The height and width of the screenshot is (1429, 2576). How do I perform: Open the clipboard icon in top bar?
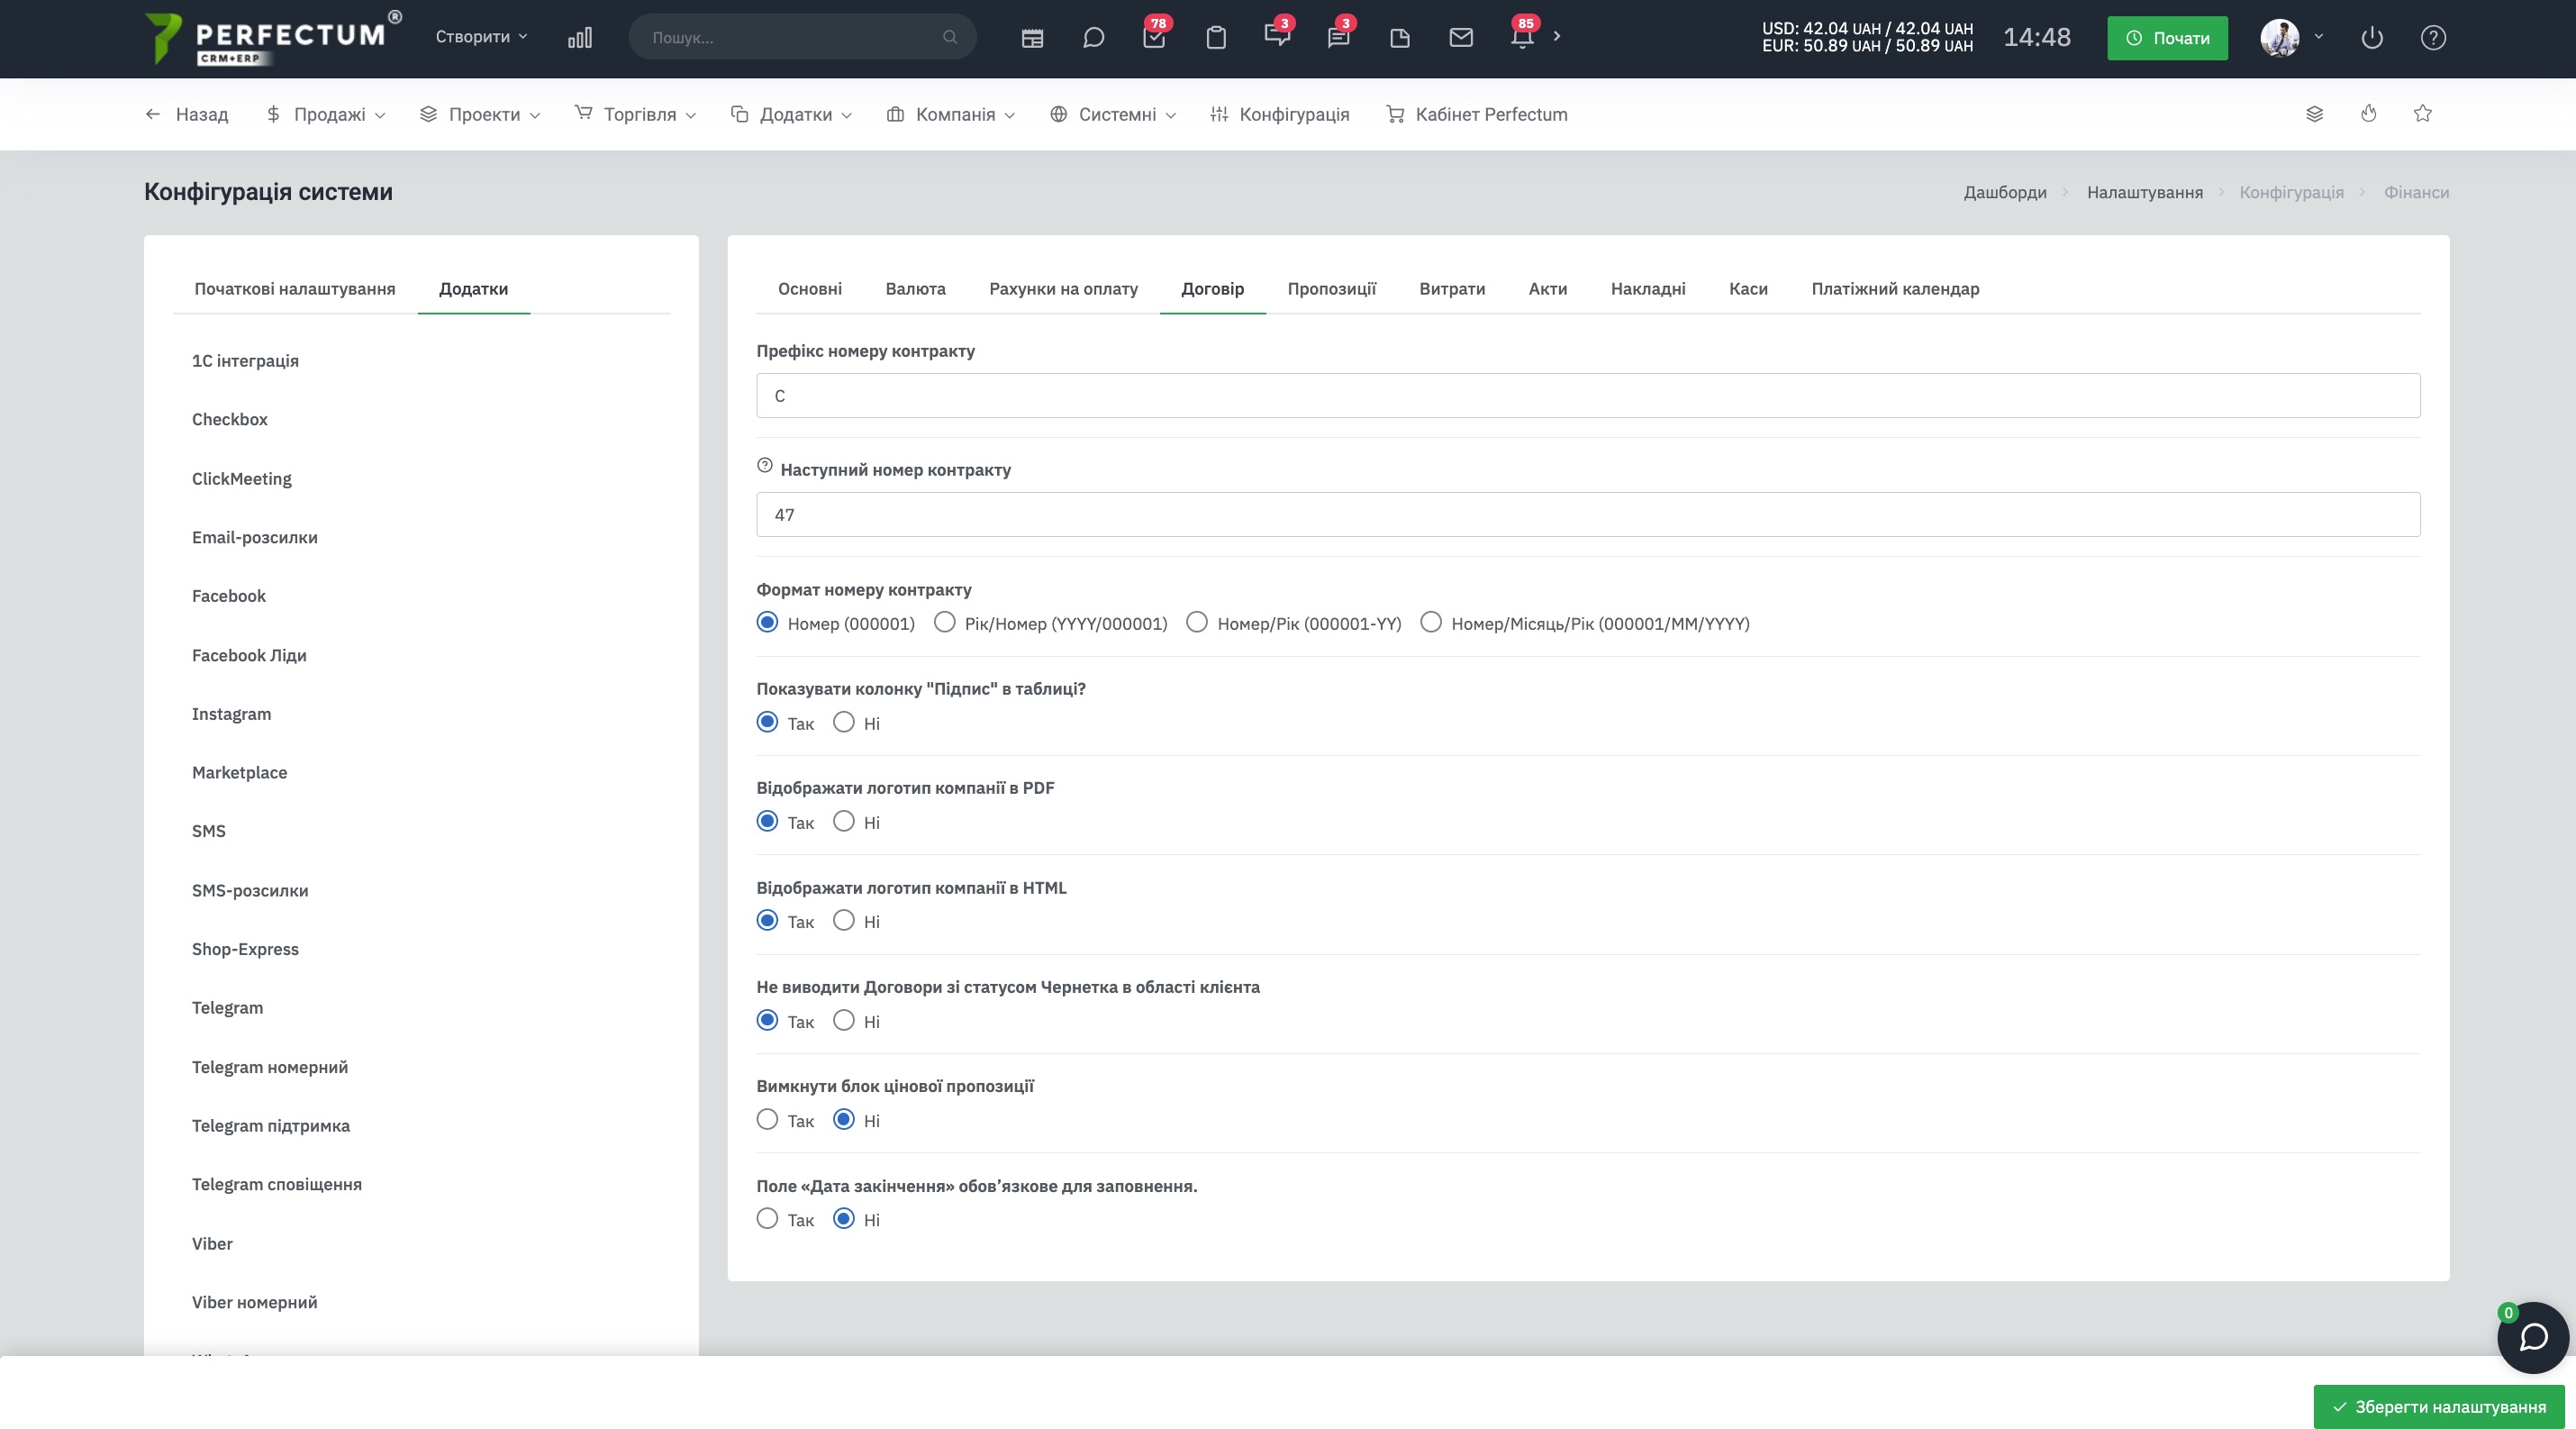tap(1216, 38)
